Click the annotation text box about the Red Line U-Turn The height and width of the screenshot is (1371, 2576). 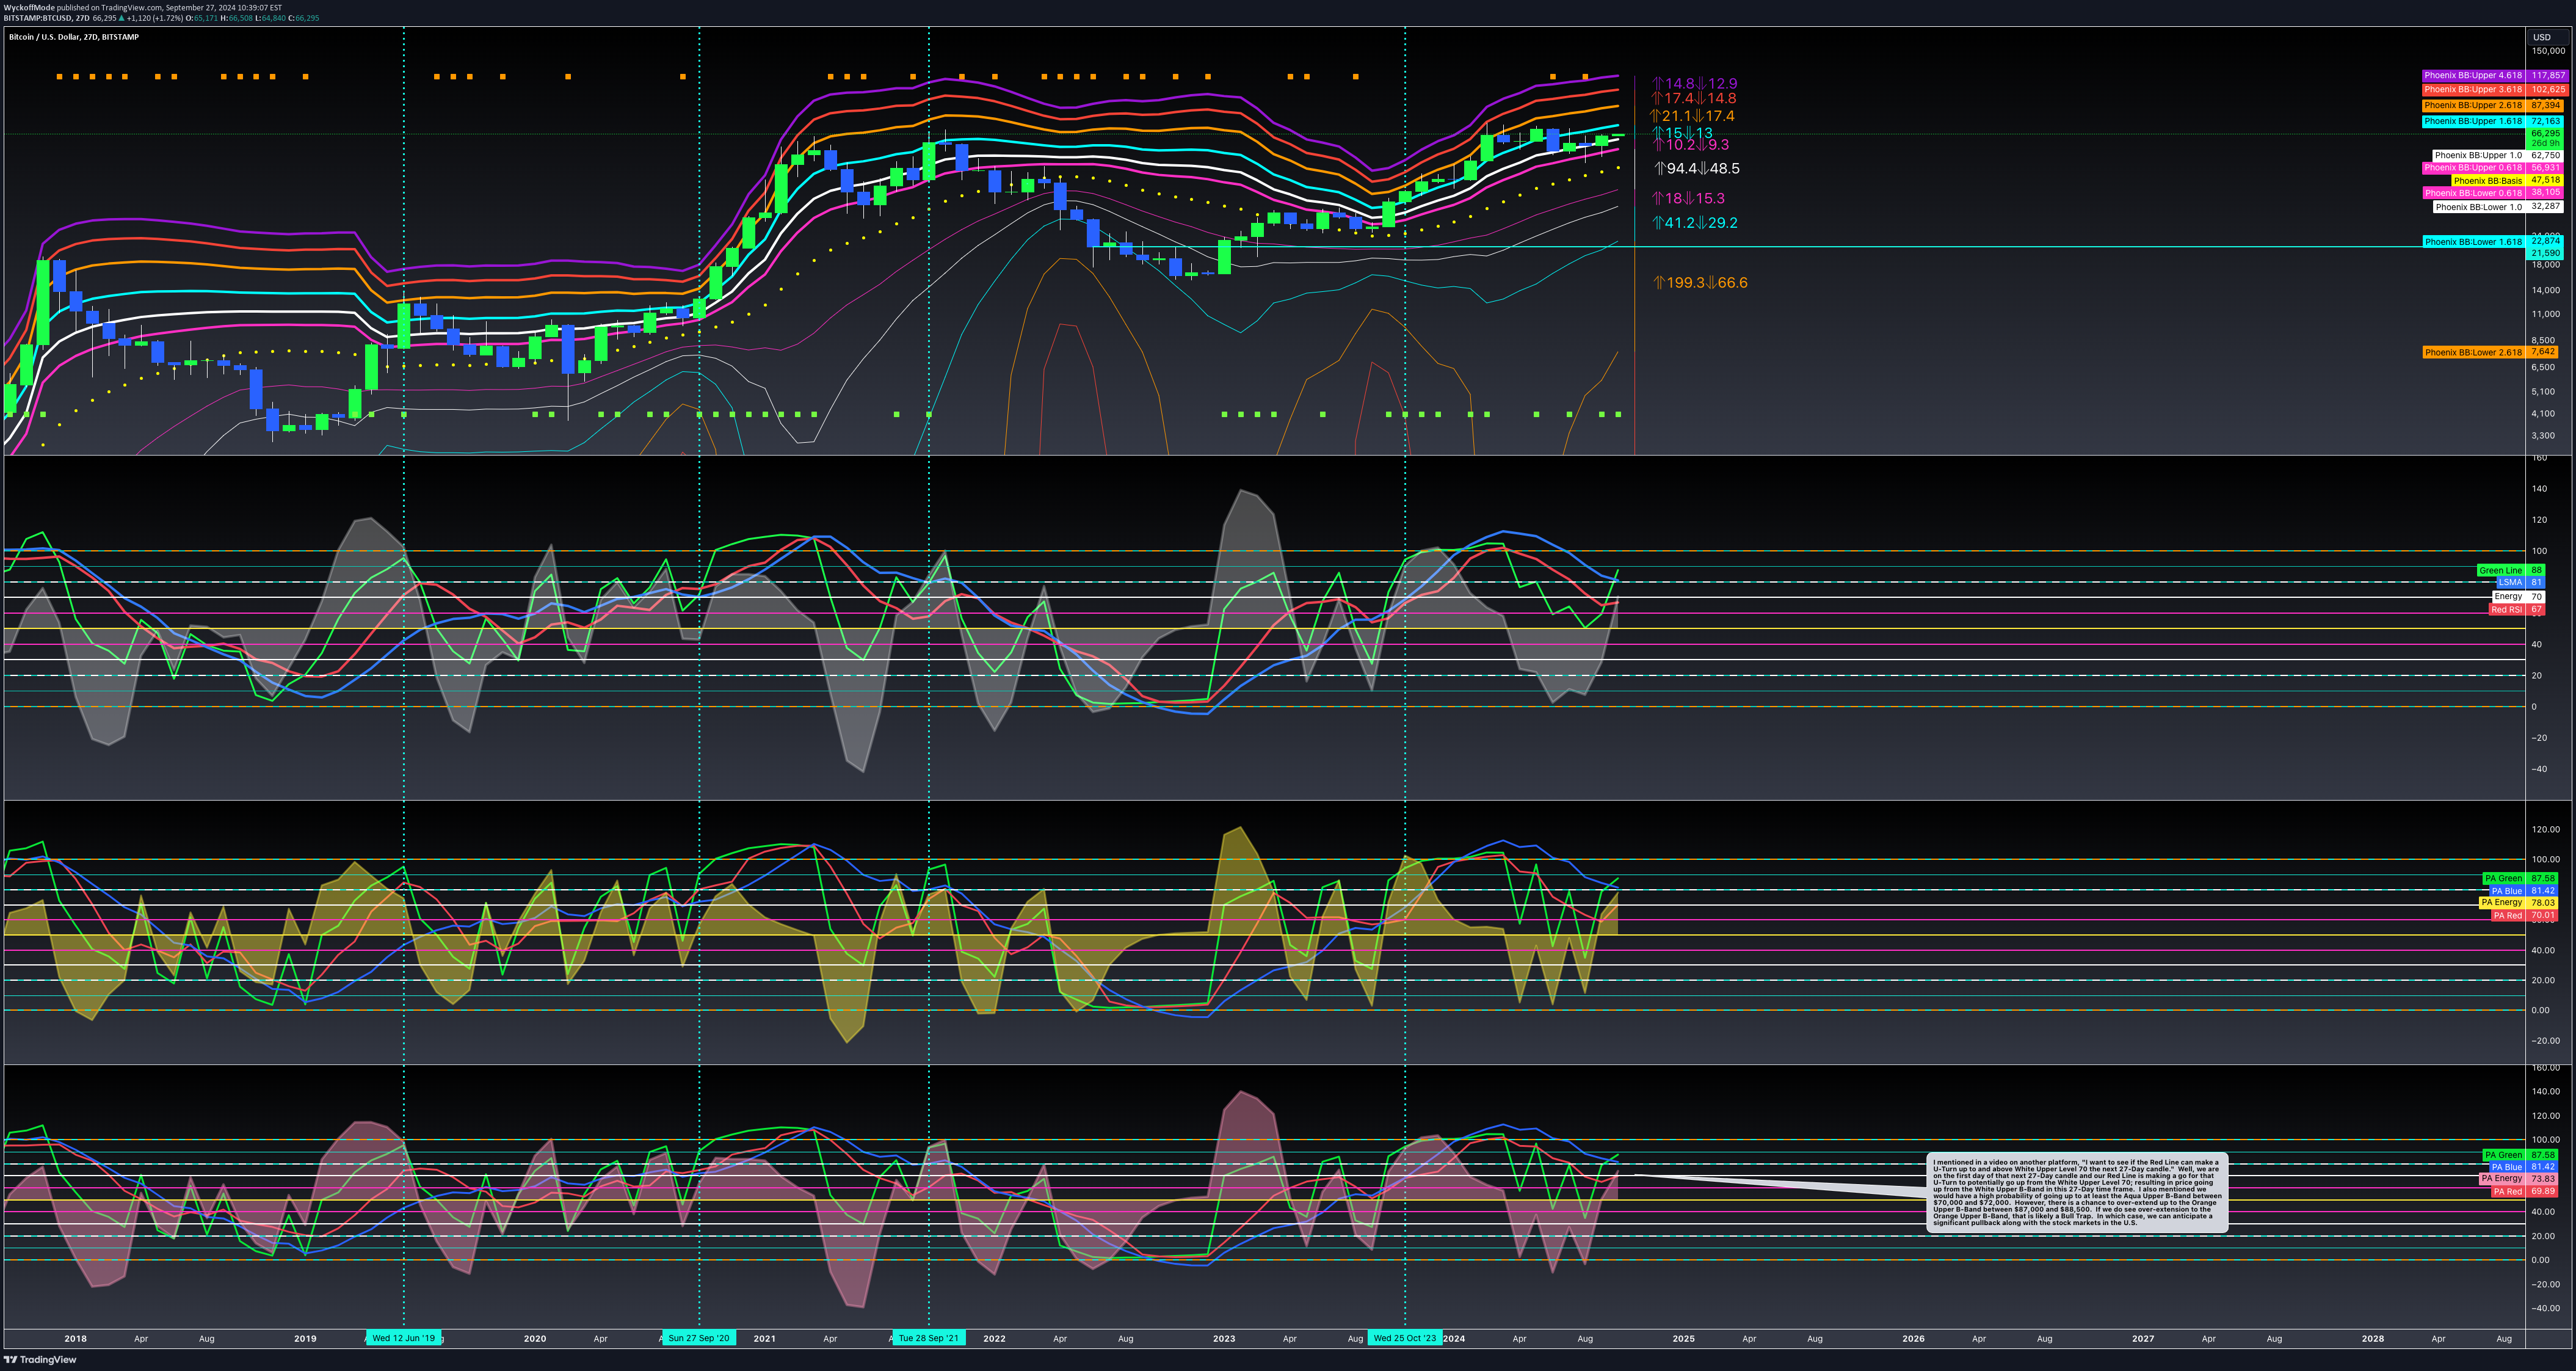click(2077, 1193)
